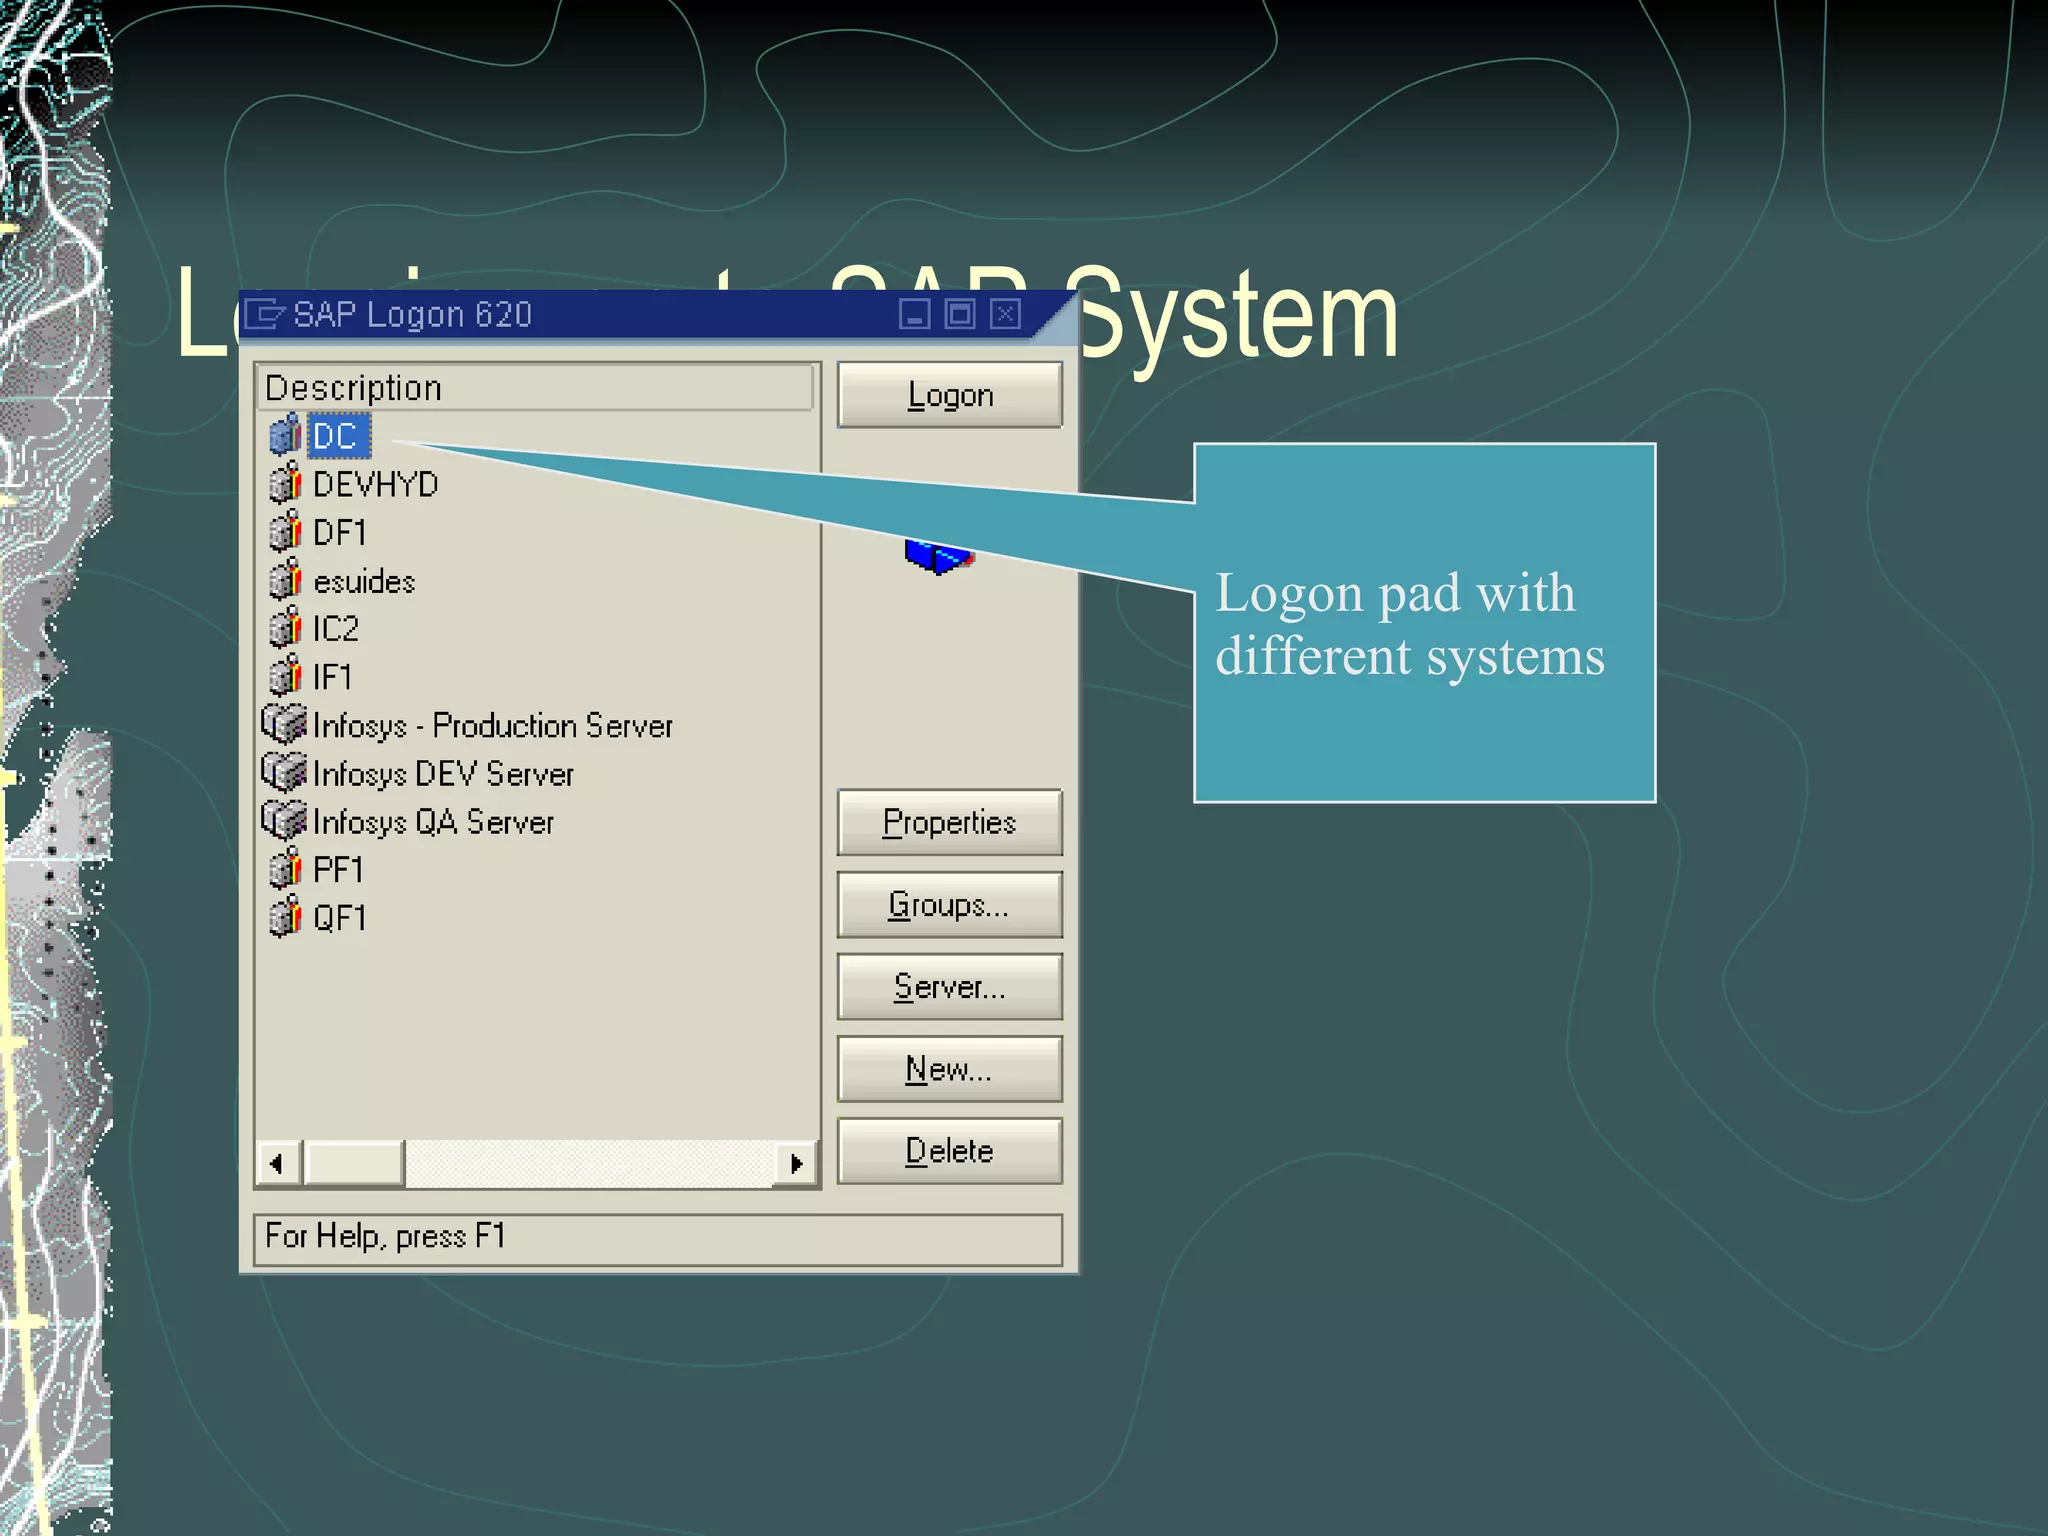Click the PF1 server icon
Viewport: 2048px width, 1536px height.
click(285, 869)
